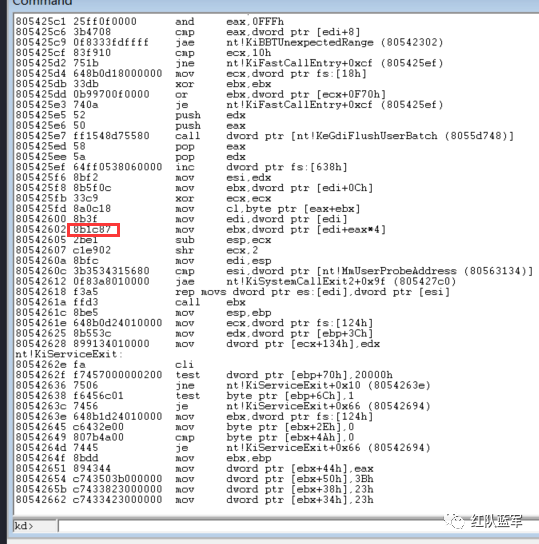Click the 'shr ecx,2' instruction line
This screenshot has height=544, width=539.
(137, 250)
